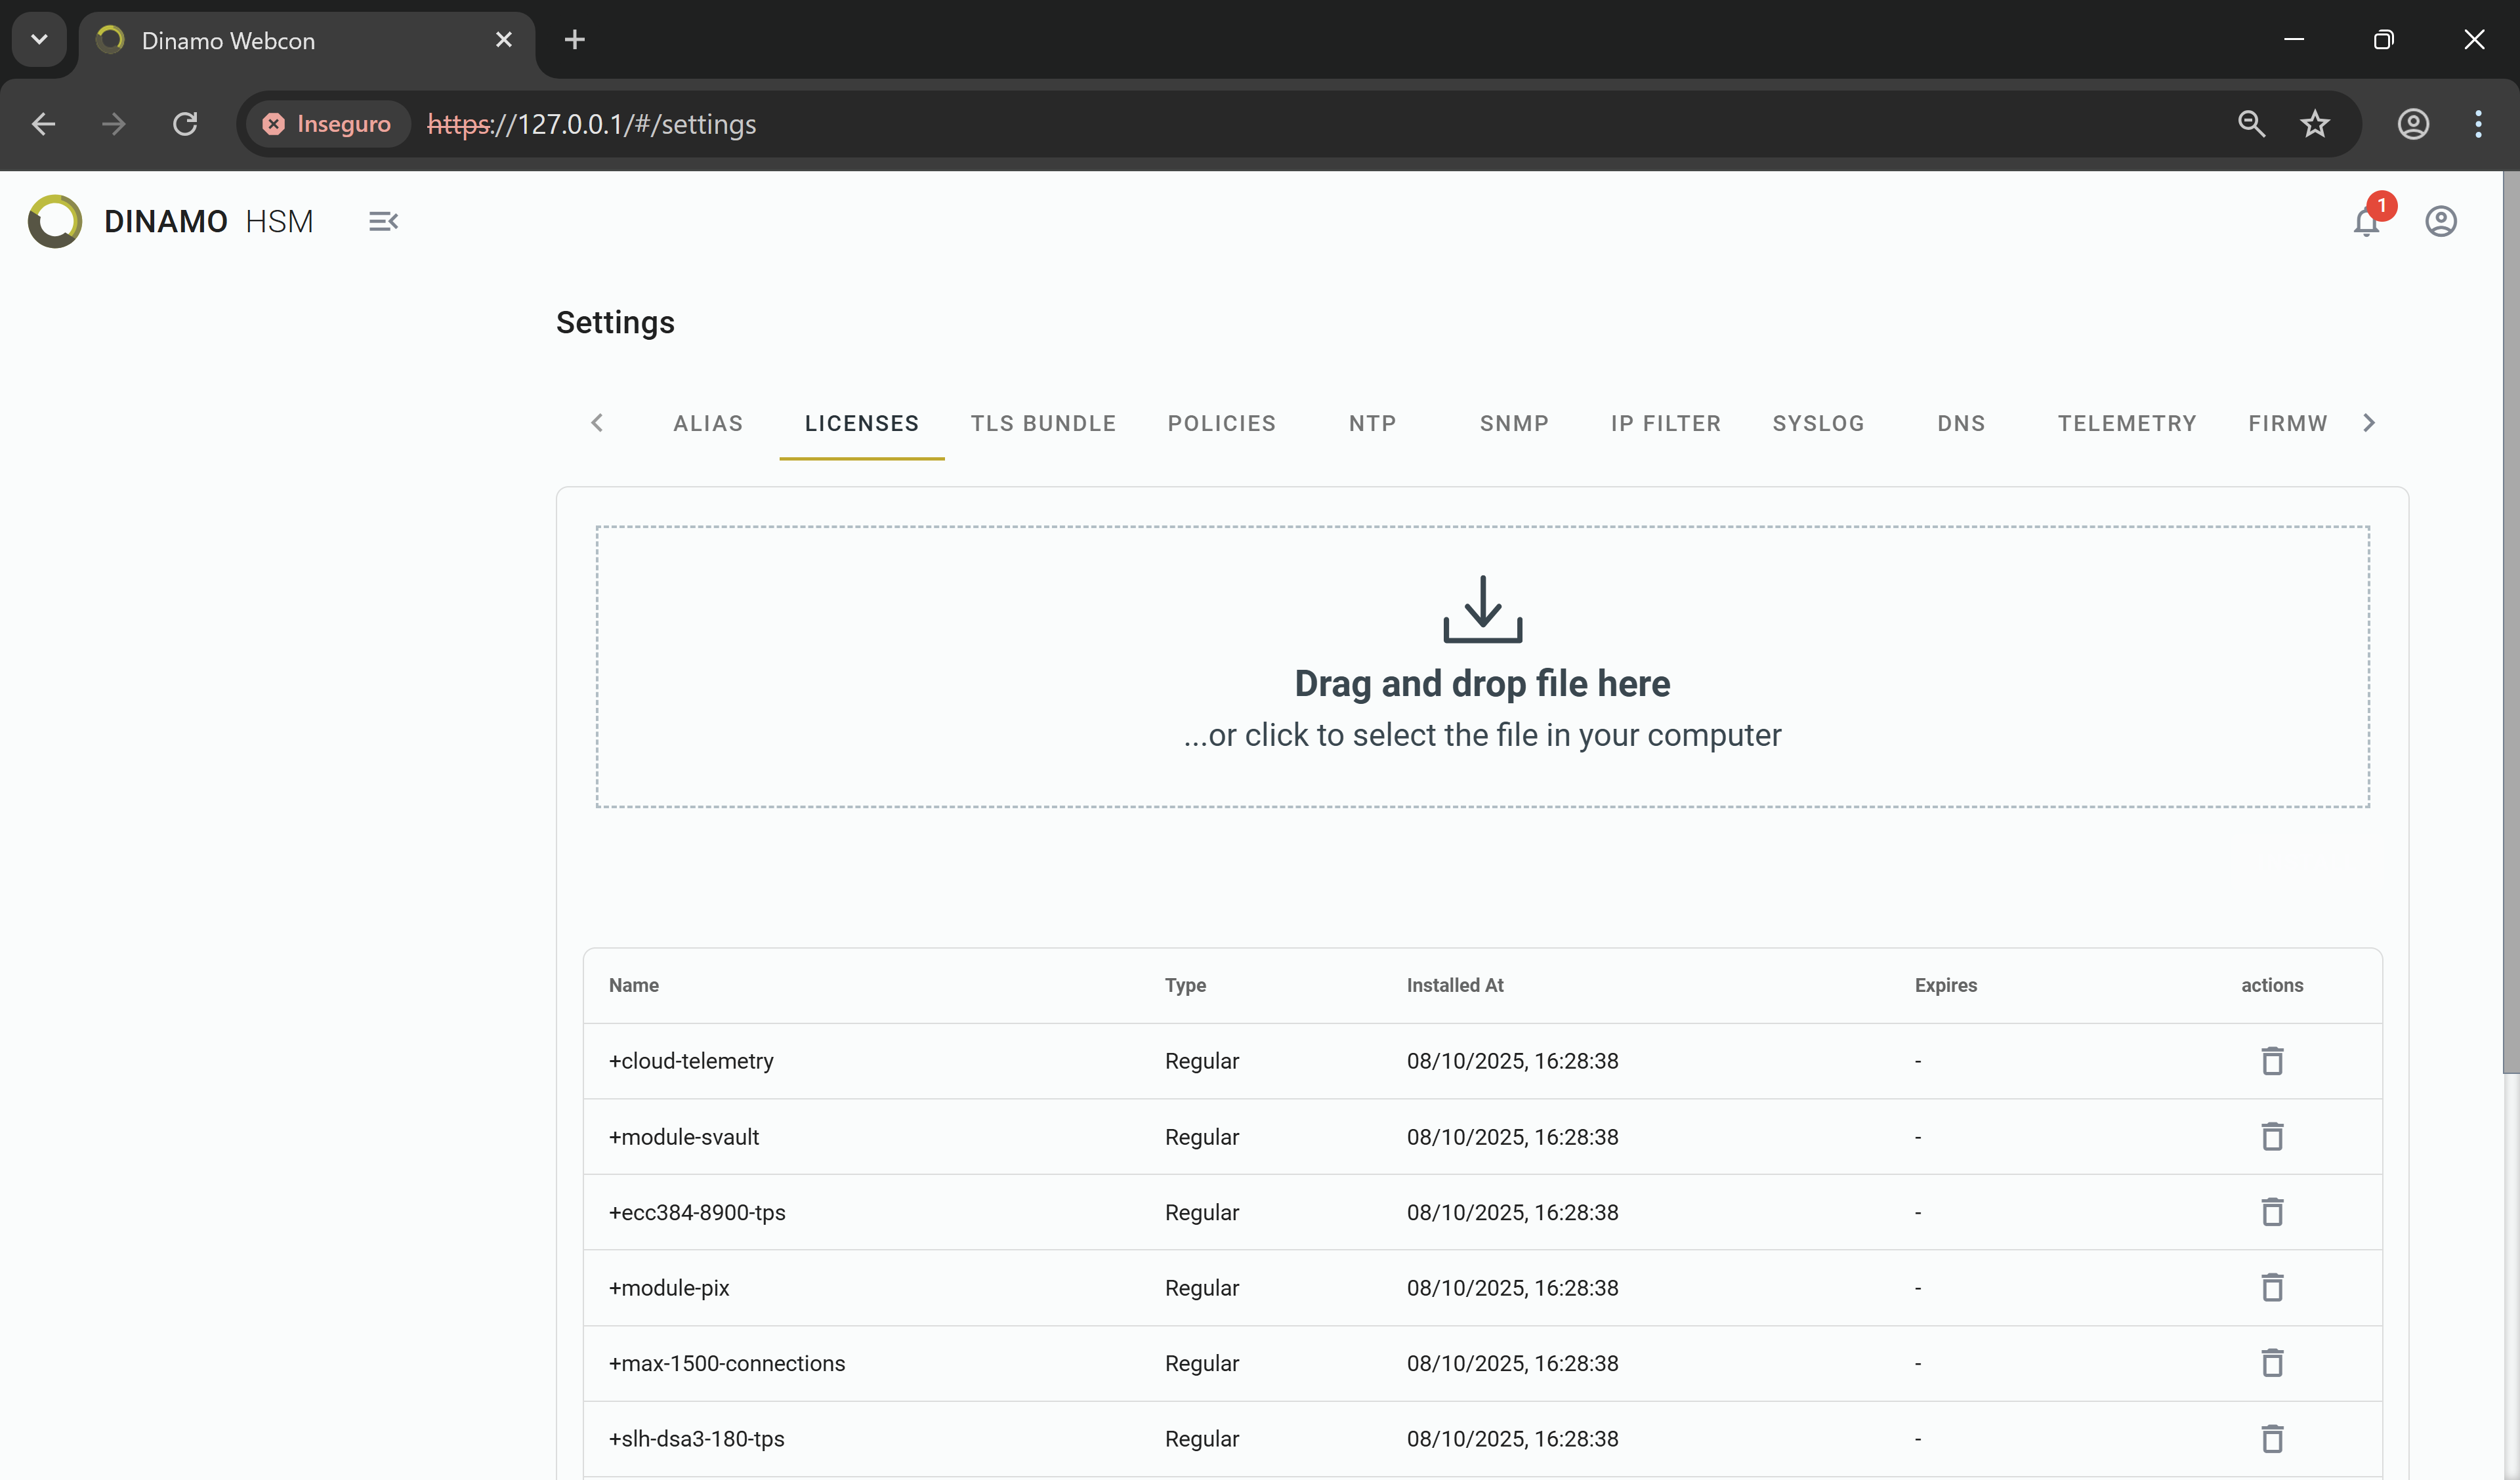This screenshot has height=1480, width=2520.
Task: Click the Inseguro security indicator
Action: click(327, 124)
